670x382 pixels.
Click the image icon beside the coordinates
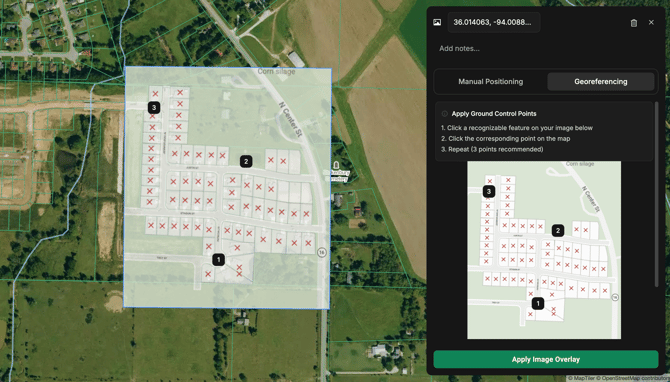437,22
